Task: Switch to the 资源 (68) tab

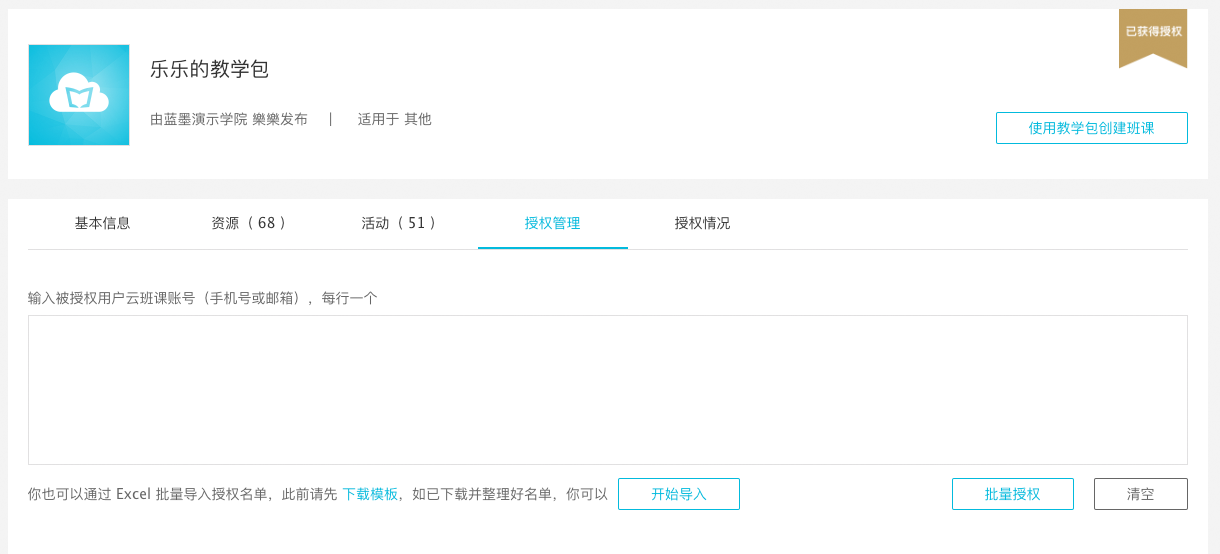Action: [250, 223]
